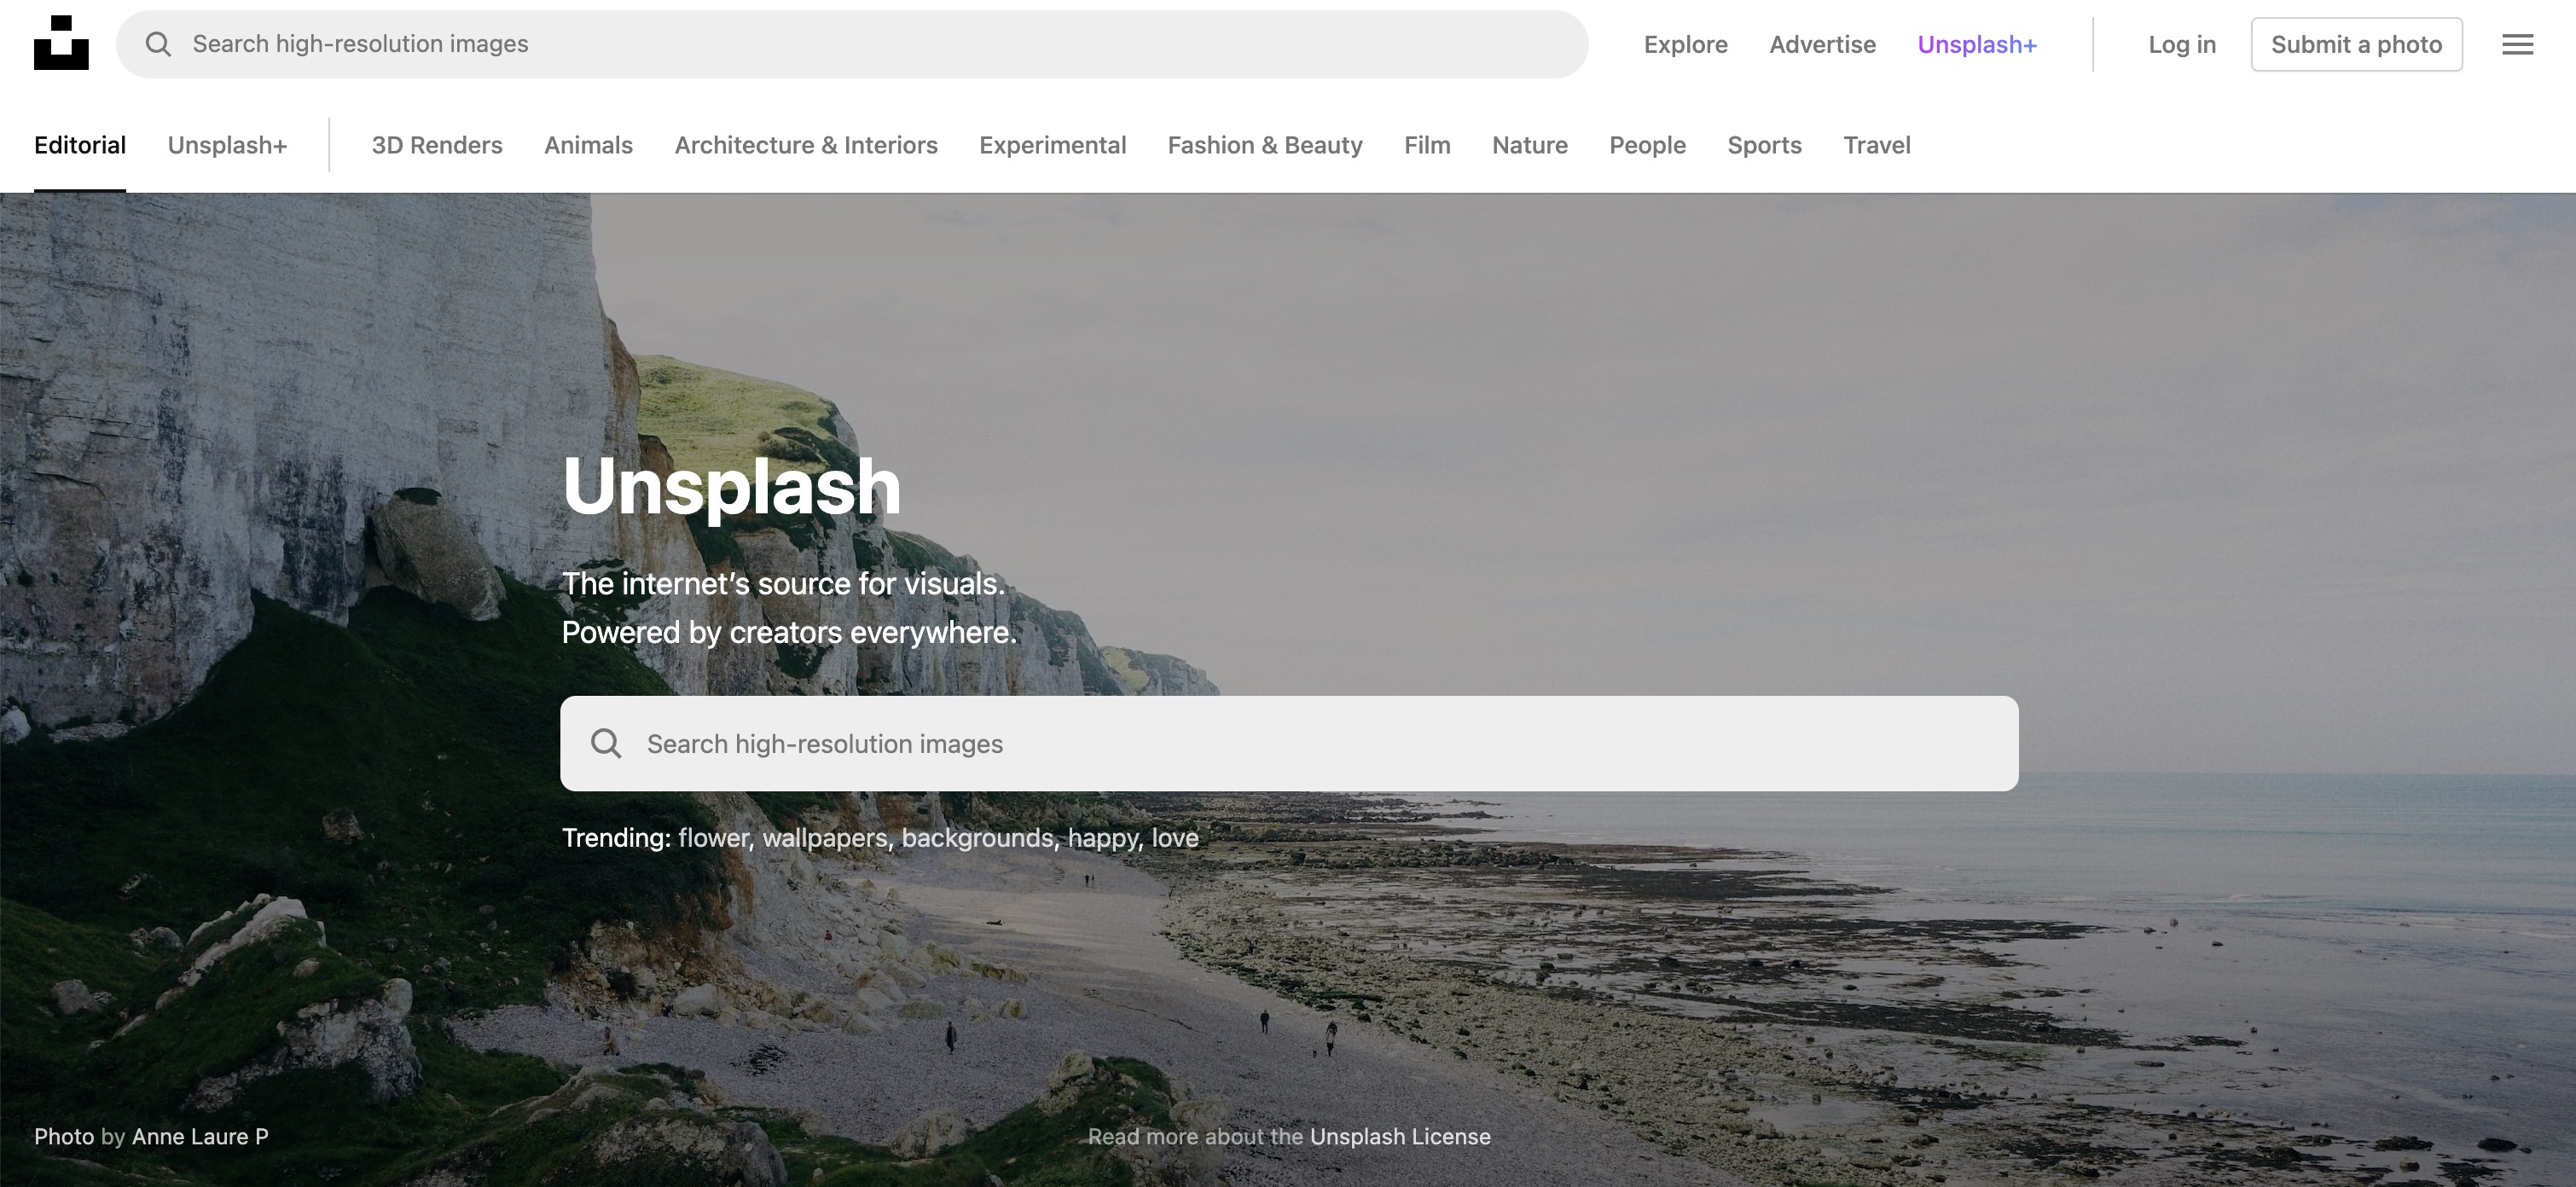Click the magnifier icon in hero search box
2576x1187 pixels.
[x=606, y=743]
